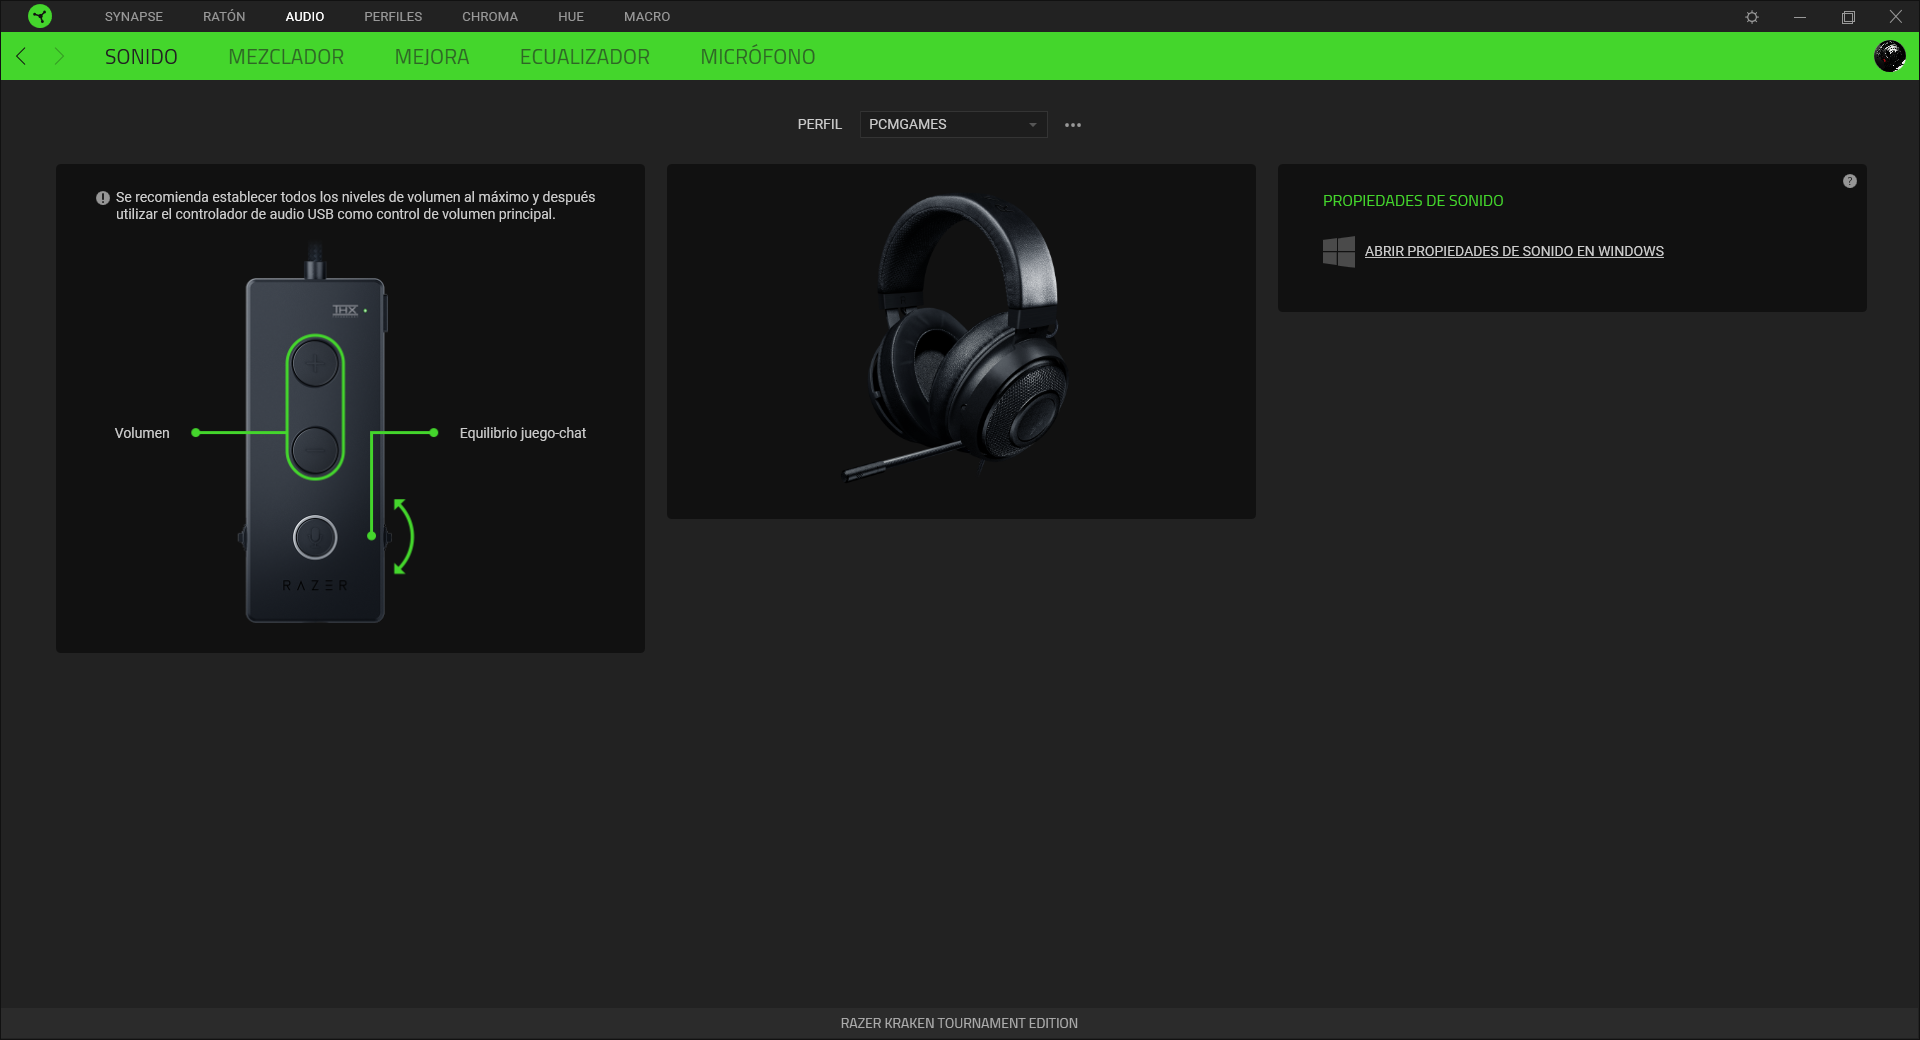Open the MEZCLADOR subtab

[x=286, y=57]
